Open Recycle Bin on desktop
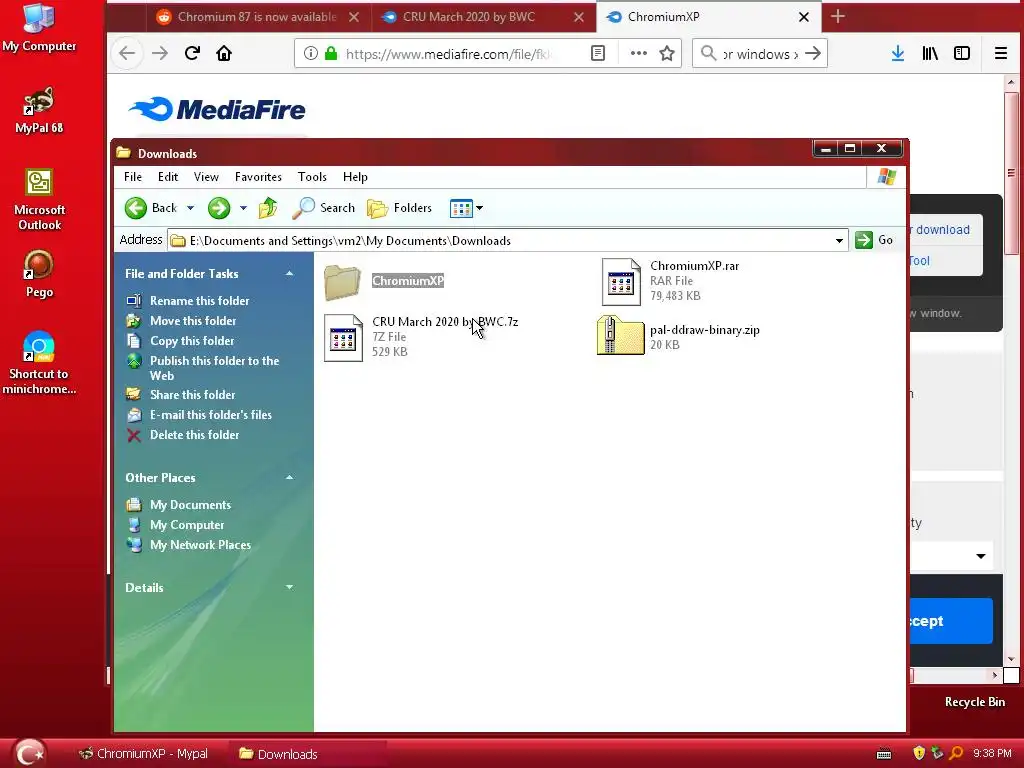This screenshot has width=1024, height=768. click(974, 701)
